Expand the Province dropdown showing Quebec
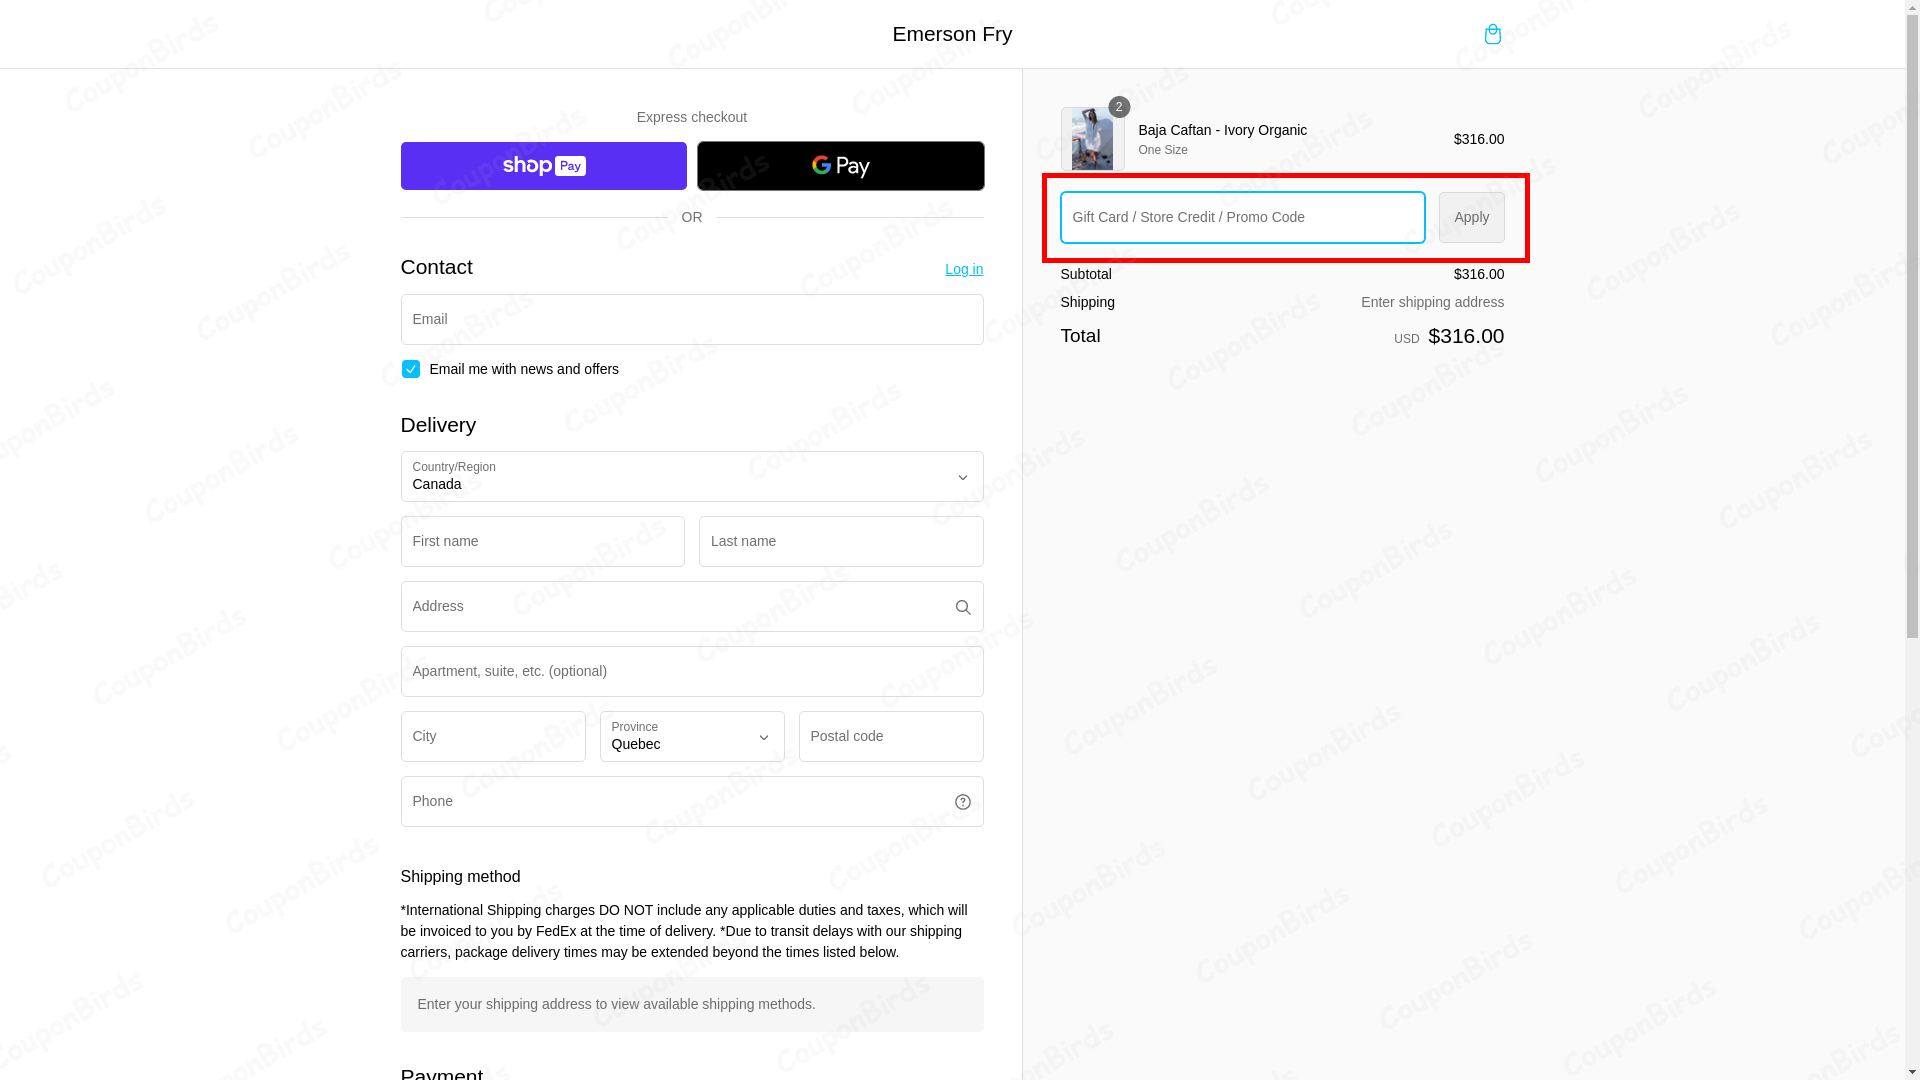This screenshot has height=1080, width=1920. 692,736
